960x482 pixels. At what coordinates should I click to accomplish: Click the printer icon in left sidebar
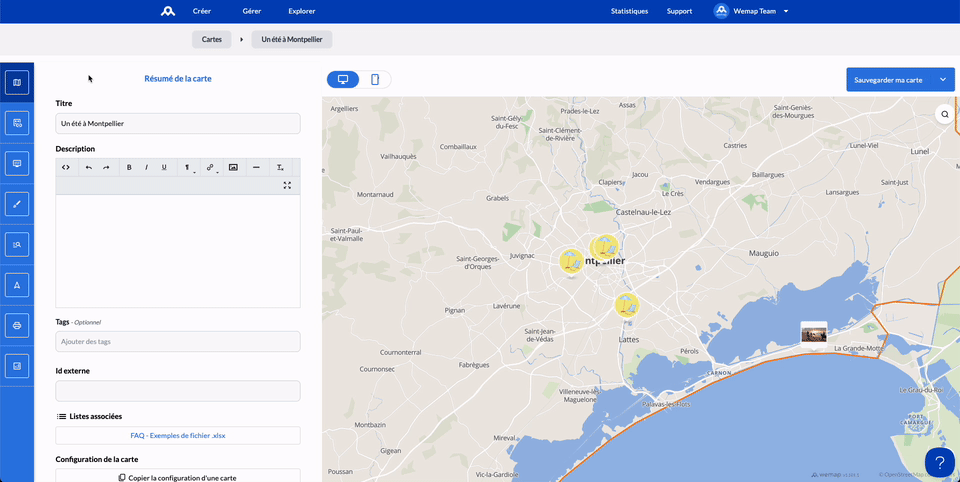point(17,326)
